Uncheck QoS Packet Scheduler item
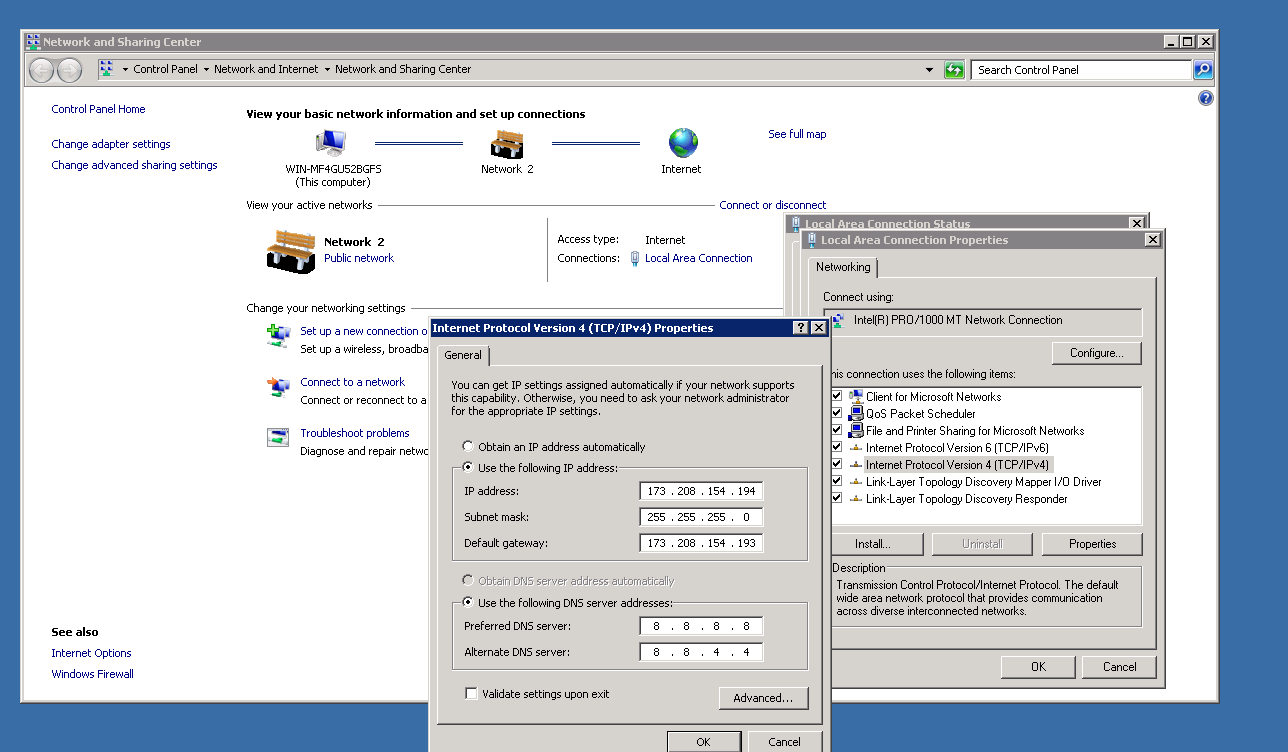Image resolution: width=1288 pixels, height=752 pixels. 837,414
